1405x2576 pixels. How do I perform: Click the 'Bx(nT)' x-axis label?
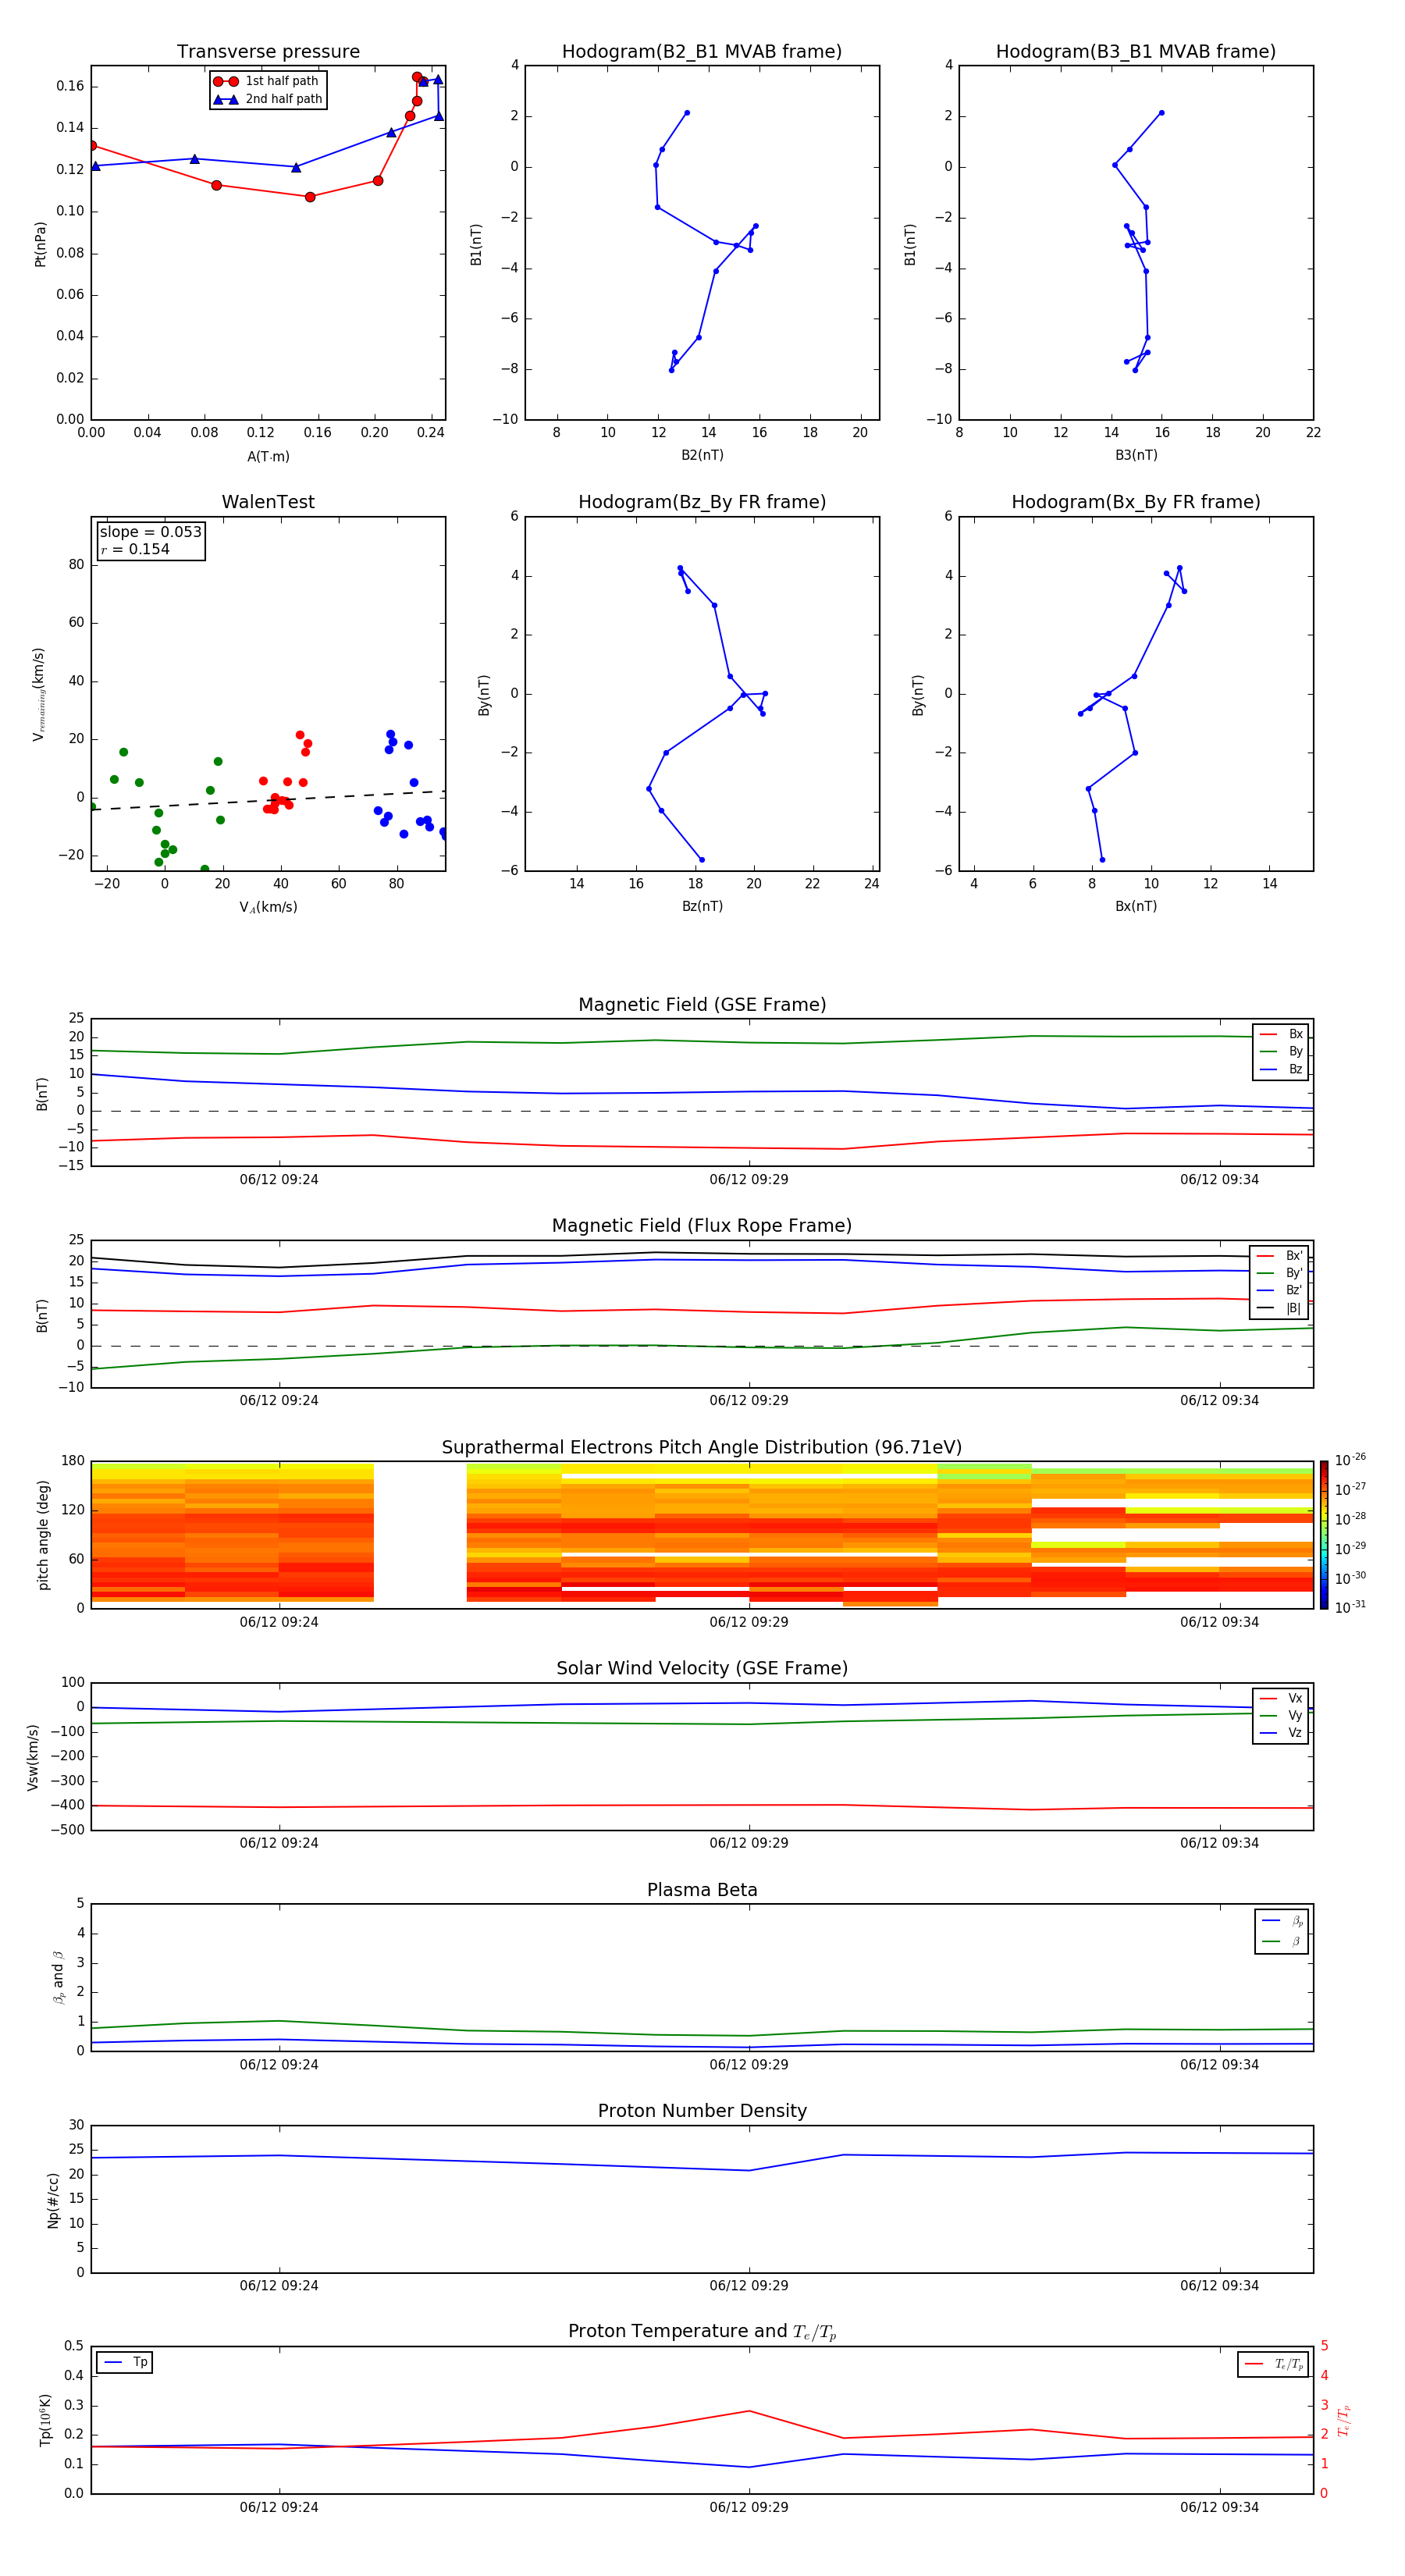(1136, 906)
